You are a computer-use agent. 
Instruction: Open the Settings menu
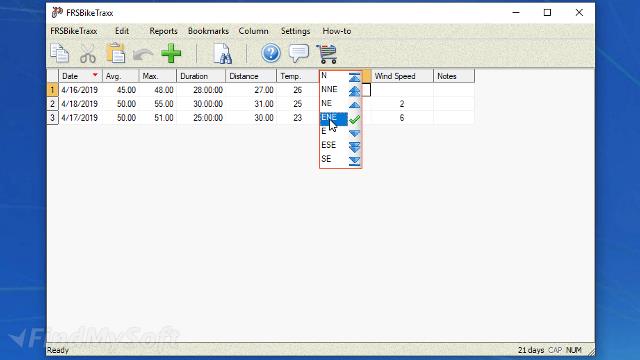click(296, 31)
